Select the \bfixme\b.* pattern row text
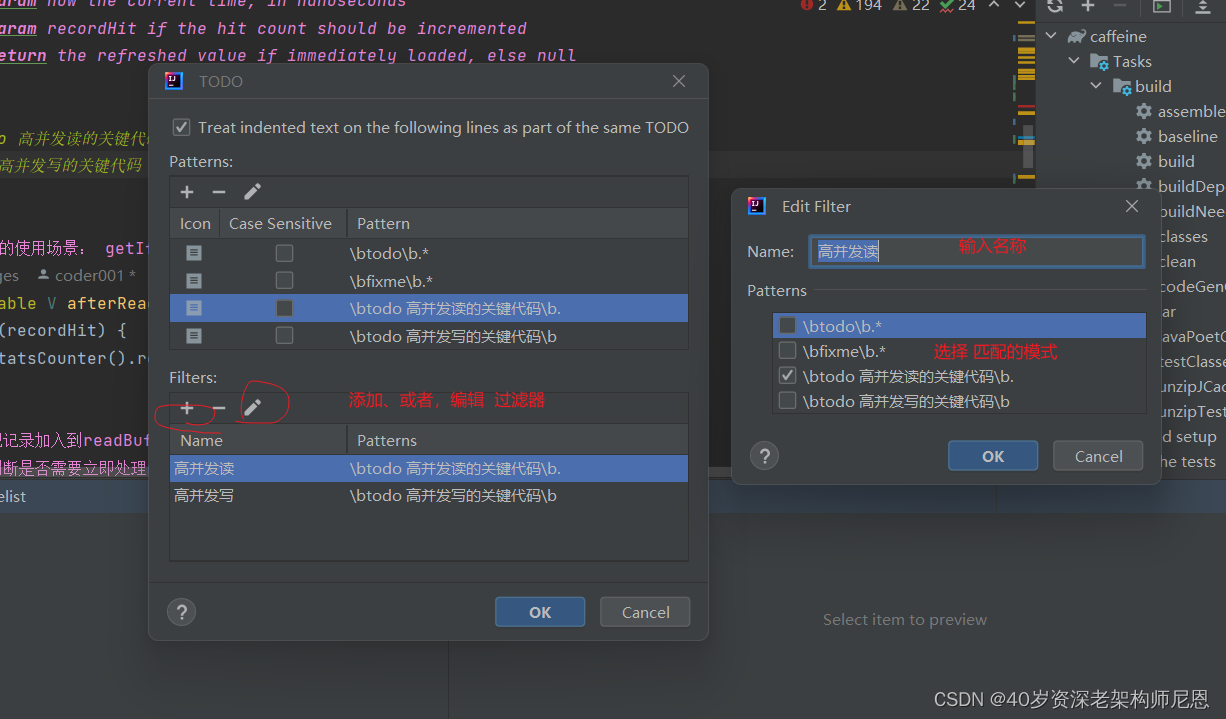The height and width of the screenshot is (719, 1226). coord(391,281)
